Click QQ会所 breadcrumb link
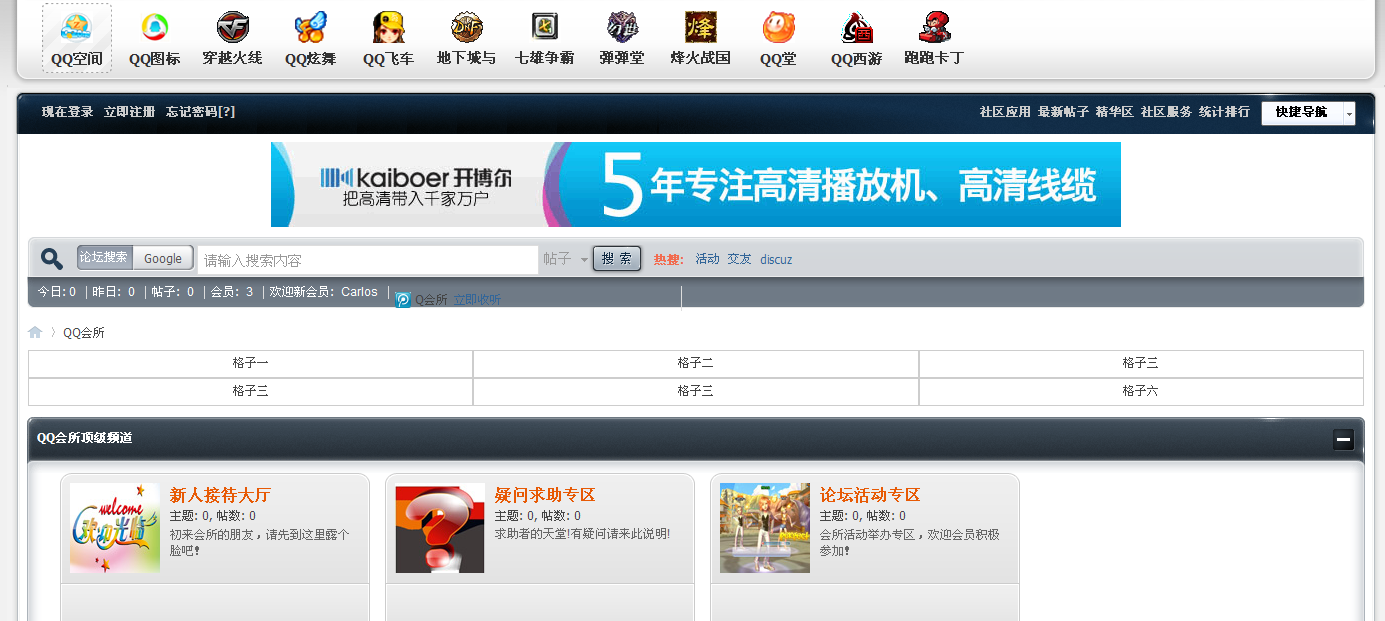The width and height of the screenshot is (1385, 621). point(84,333)
